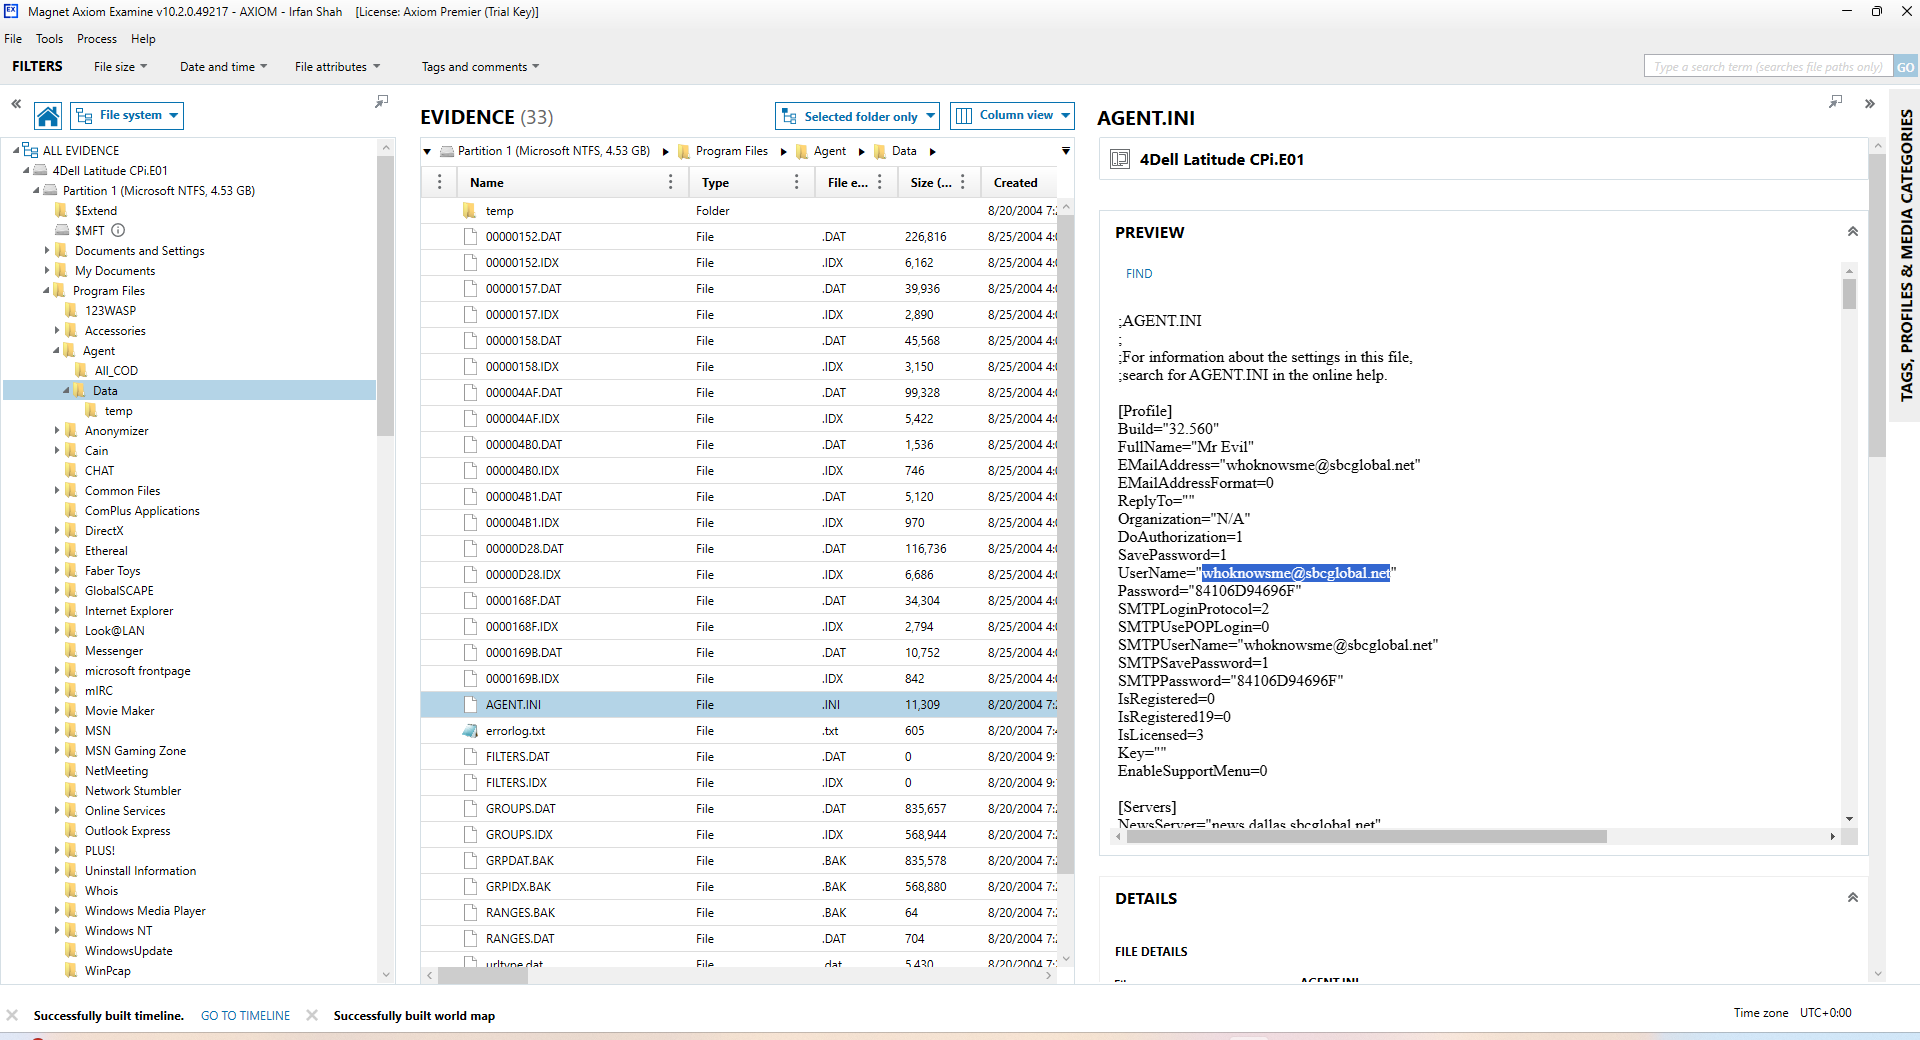The height and width of the screenshot is (1040, 1920).
Task: Open the Name column options menu
Action: click(670, 182)
